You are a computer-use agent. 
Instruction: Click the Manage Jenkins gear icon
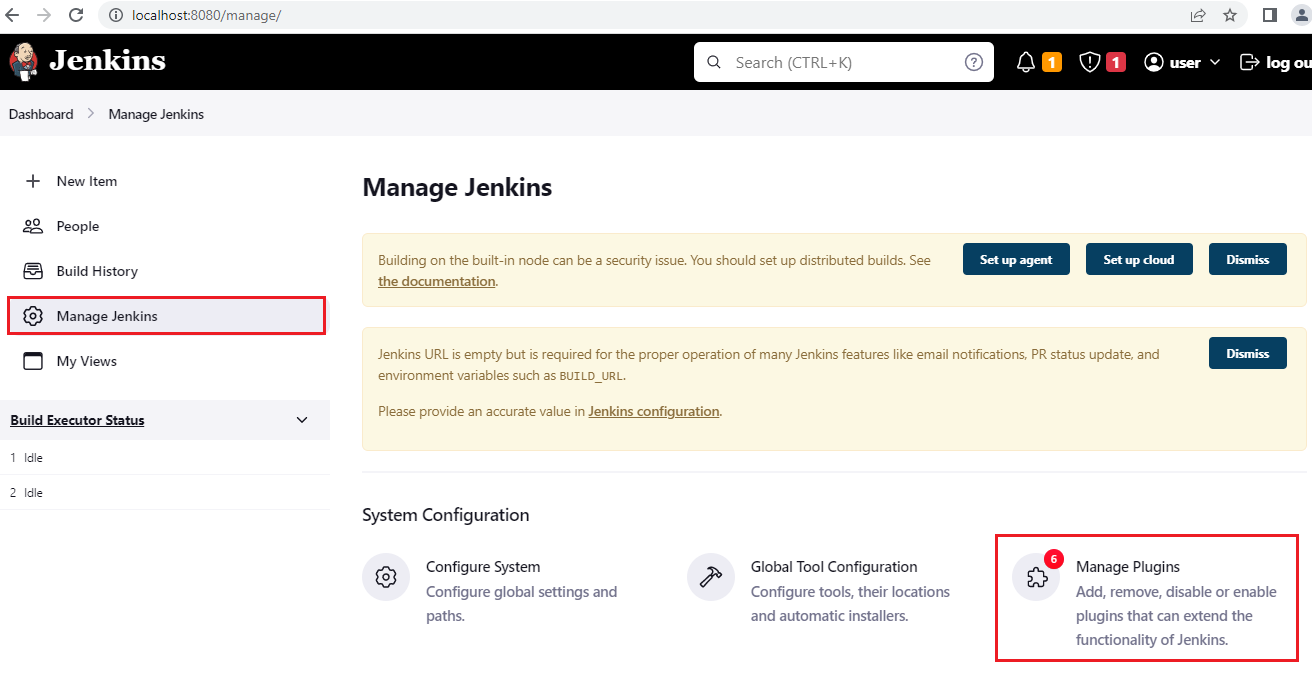pyautogui.click(x=33, y=316)
